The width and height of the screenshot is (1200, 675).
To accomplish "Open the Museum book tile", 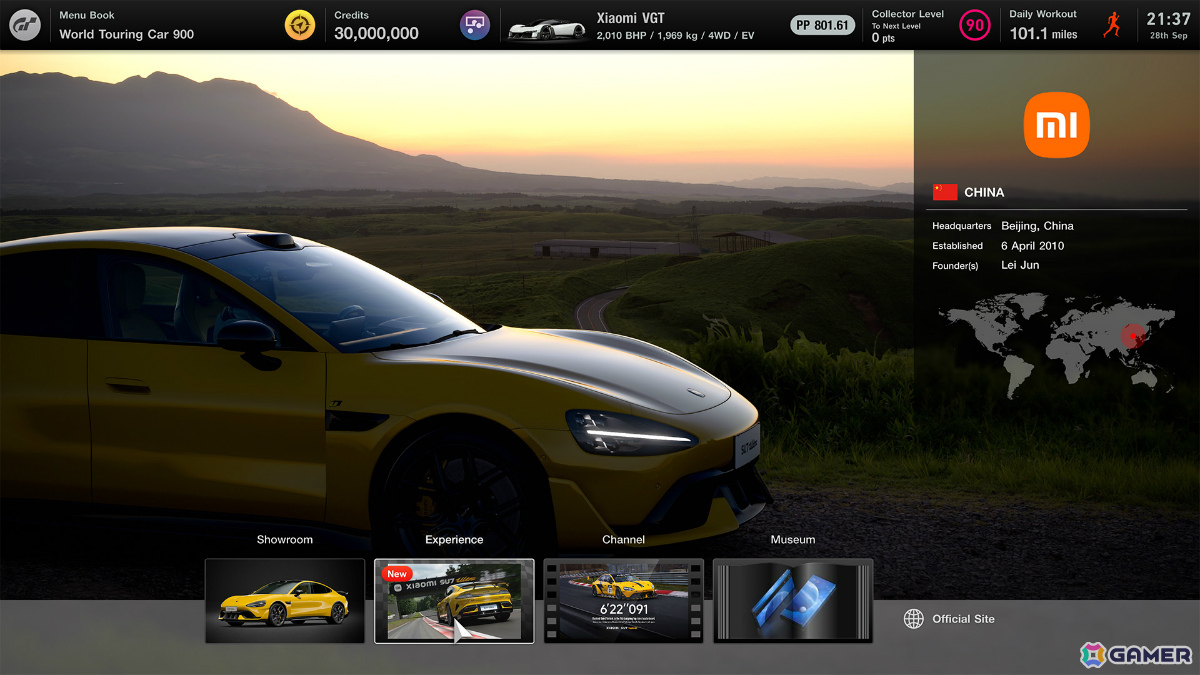I will pyautogui.click(x=793, y=600).
